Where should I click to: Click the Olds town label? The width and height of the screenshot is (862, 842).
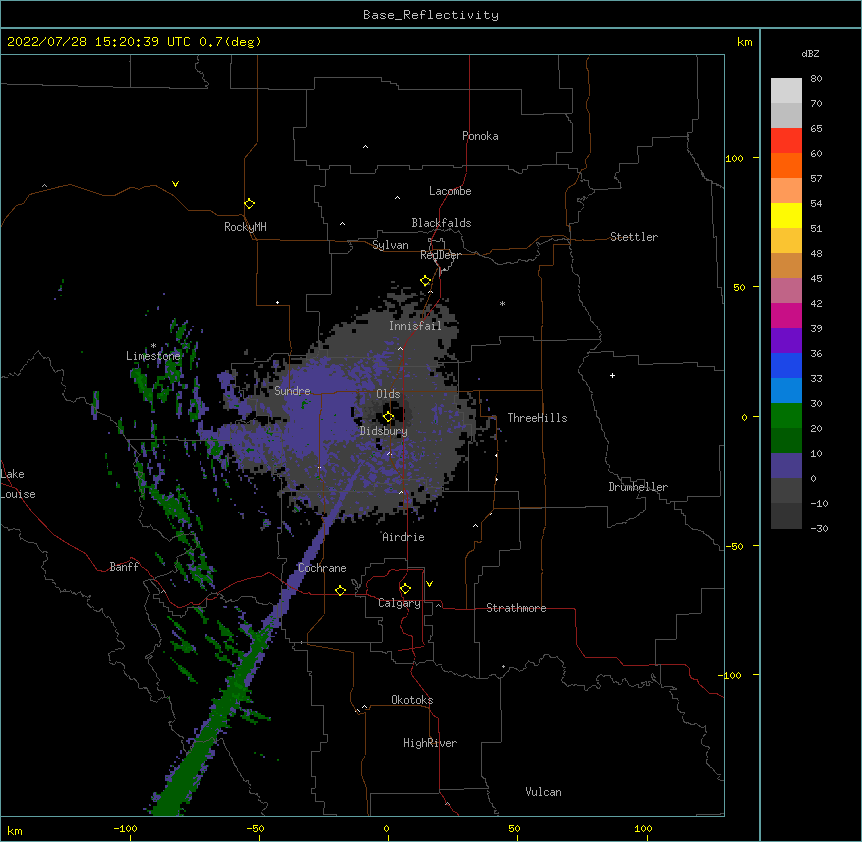(388, 394)
